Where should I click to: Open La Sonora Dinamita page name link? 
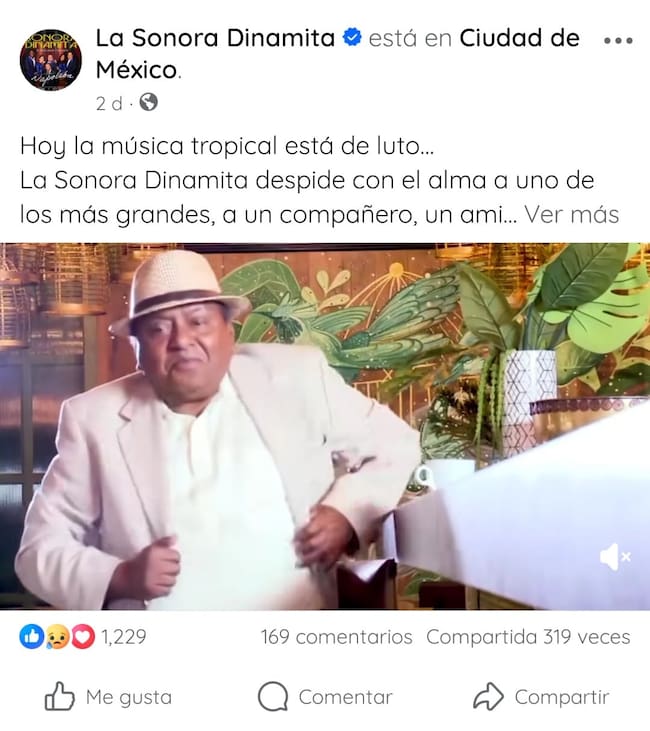click(x=215, y=38)
